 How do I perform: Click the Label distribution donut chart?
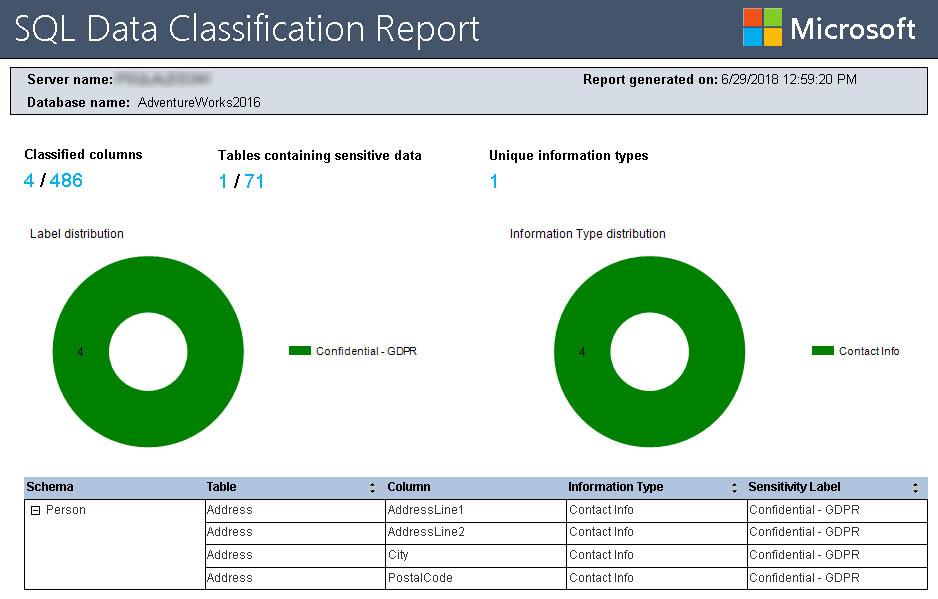point(148,351)
